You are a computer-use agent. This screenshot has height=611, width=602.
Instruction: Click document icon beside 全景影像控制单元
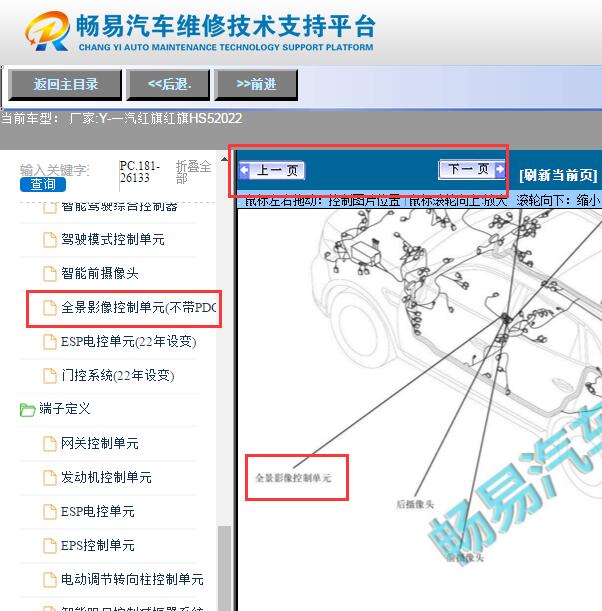(49, 308)
